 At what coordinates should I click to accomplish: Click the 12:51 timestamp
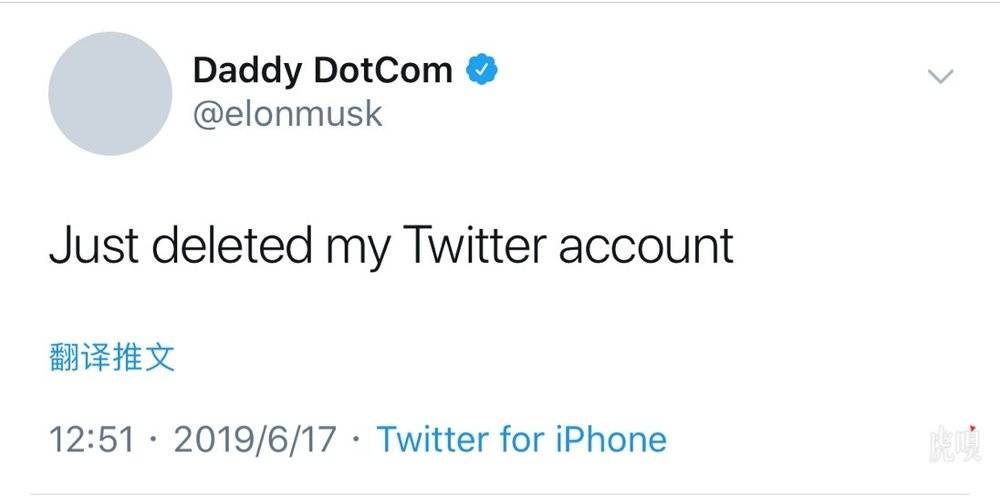click(x=92, y=440)
